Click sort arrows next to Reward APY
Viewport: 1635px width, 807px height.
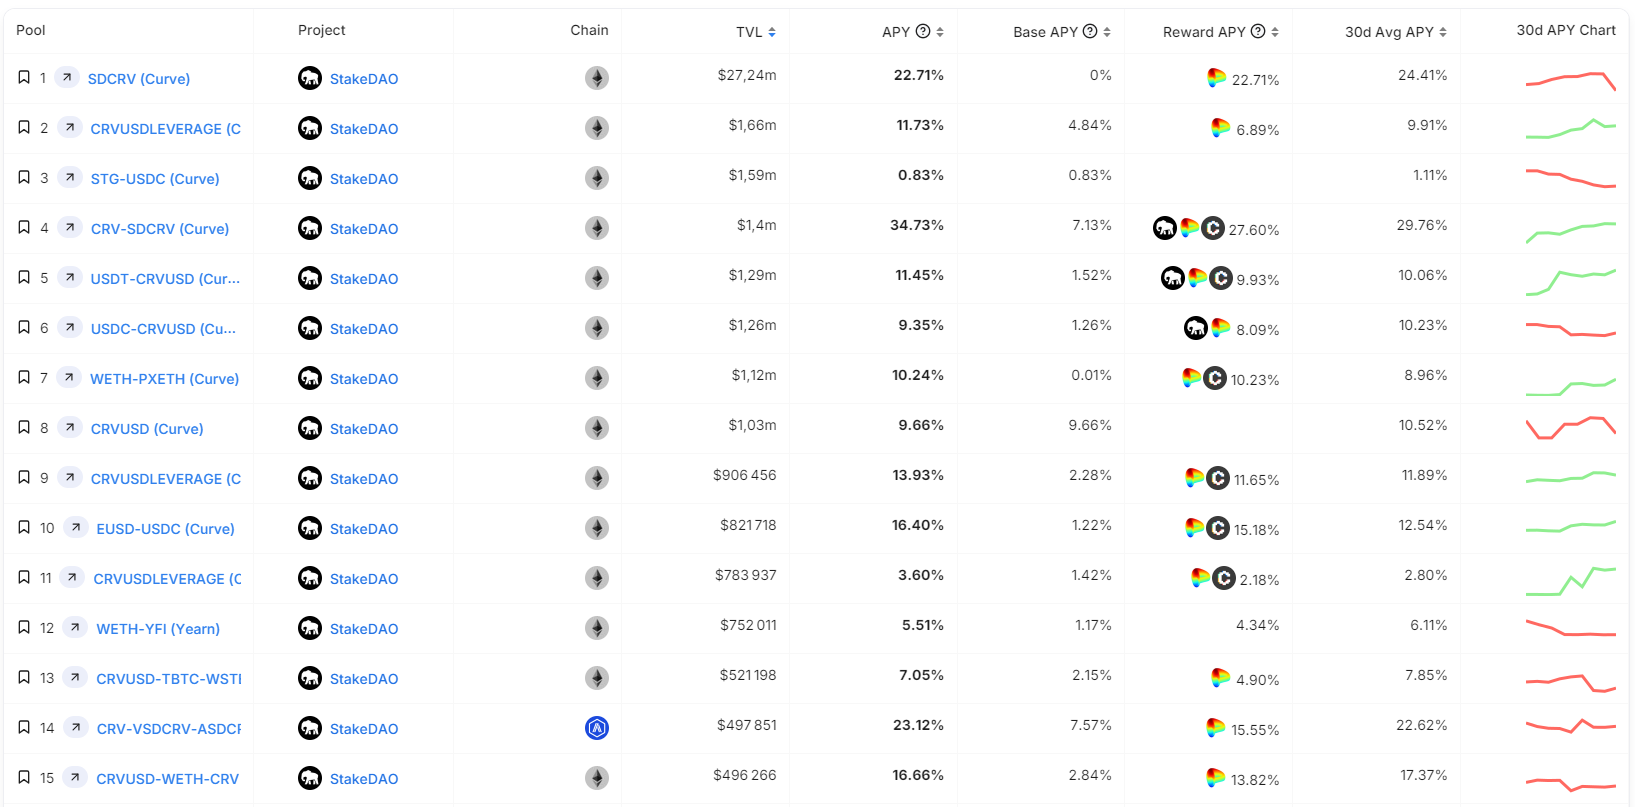coord(1275,32)
